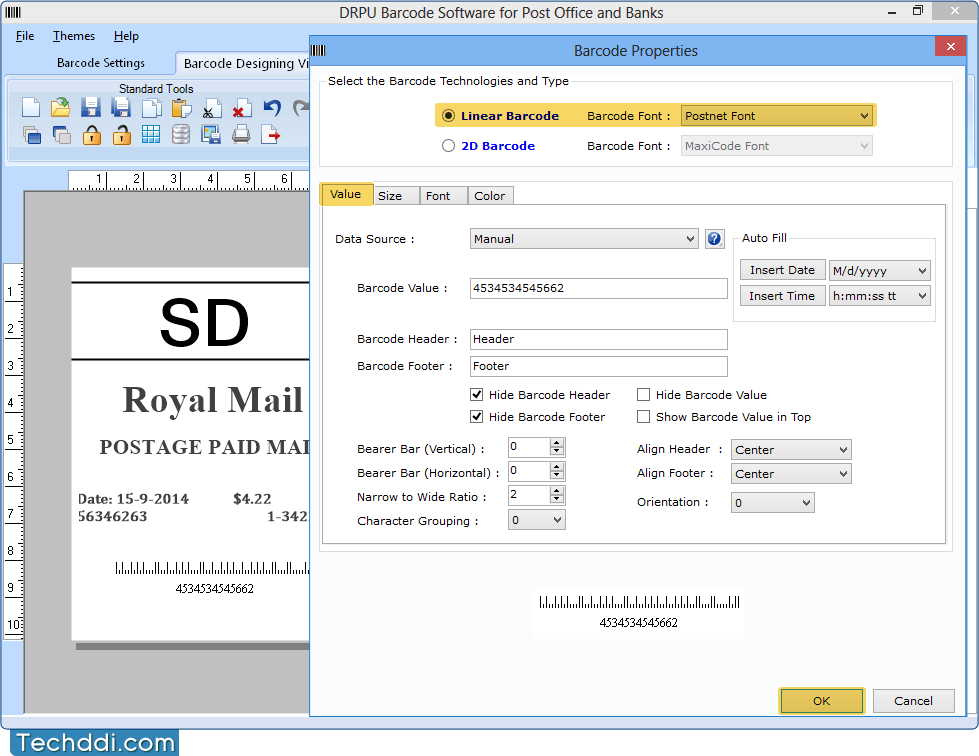Click the Cancel button
Screen dimensions: 979x756
[913, 700]
